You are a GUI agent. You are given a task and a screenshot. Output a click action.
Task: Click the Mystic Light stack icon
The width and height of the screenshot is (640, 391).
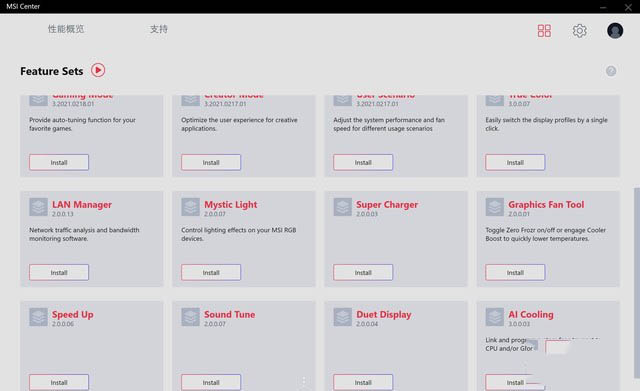pyautogui.click(x=191, y=207)
